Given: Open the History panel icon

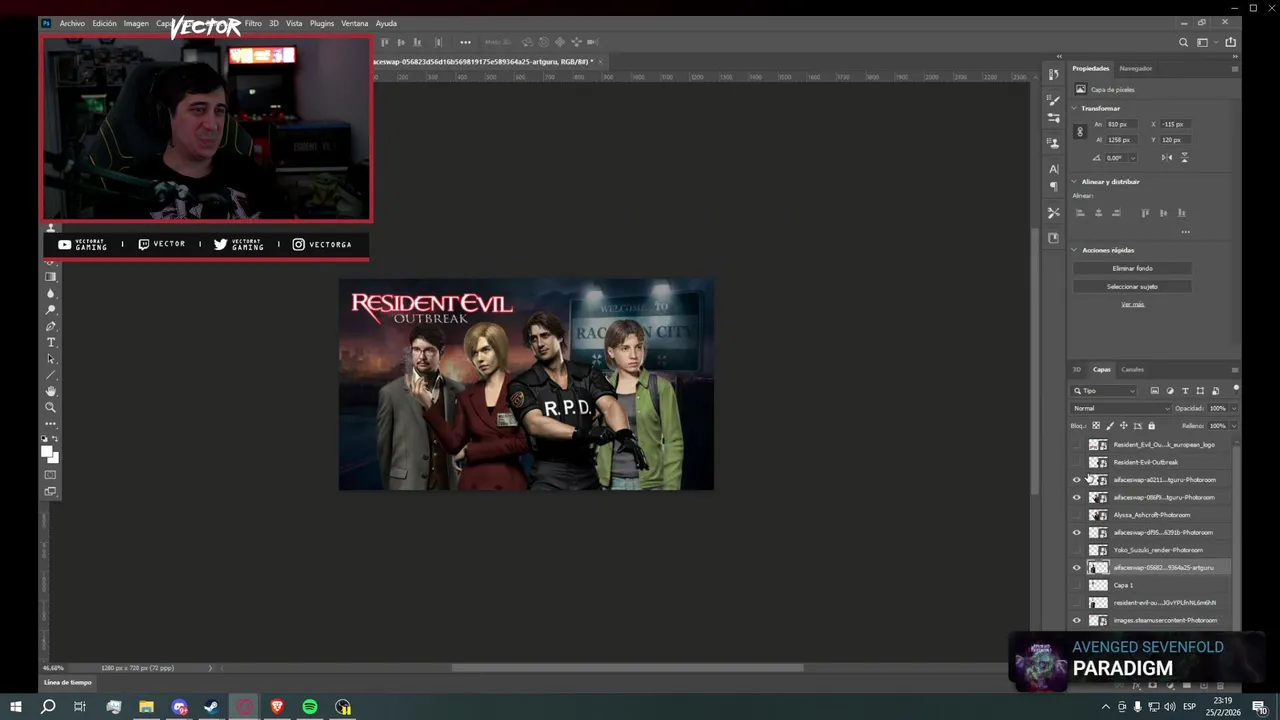Looking at the screenshot, I should coord(1053,74).
